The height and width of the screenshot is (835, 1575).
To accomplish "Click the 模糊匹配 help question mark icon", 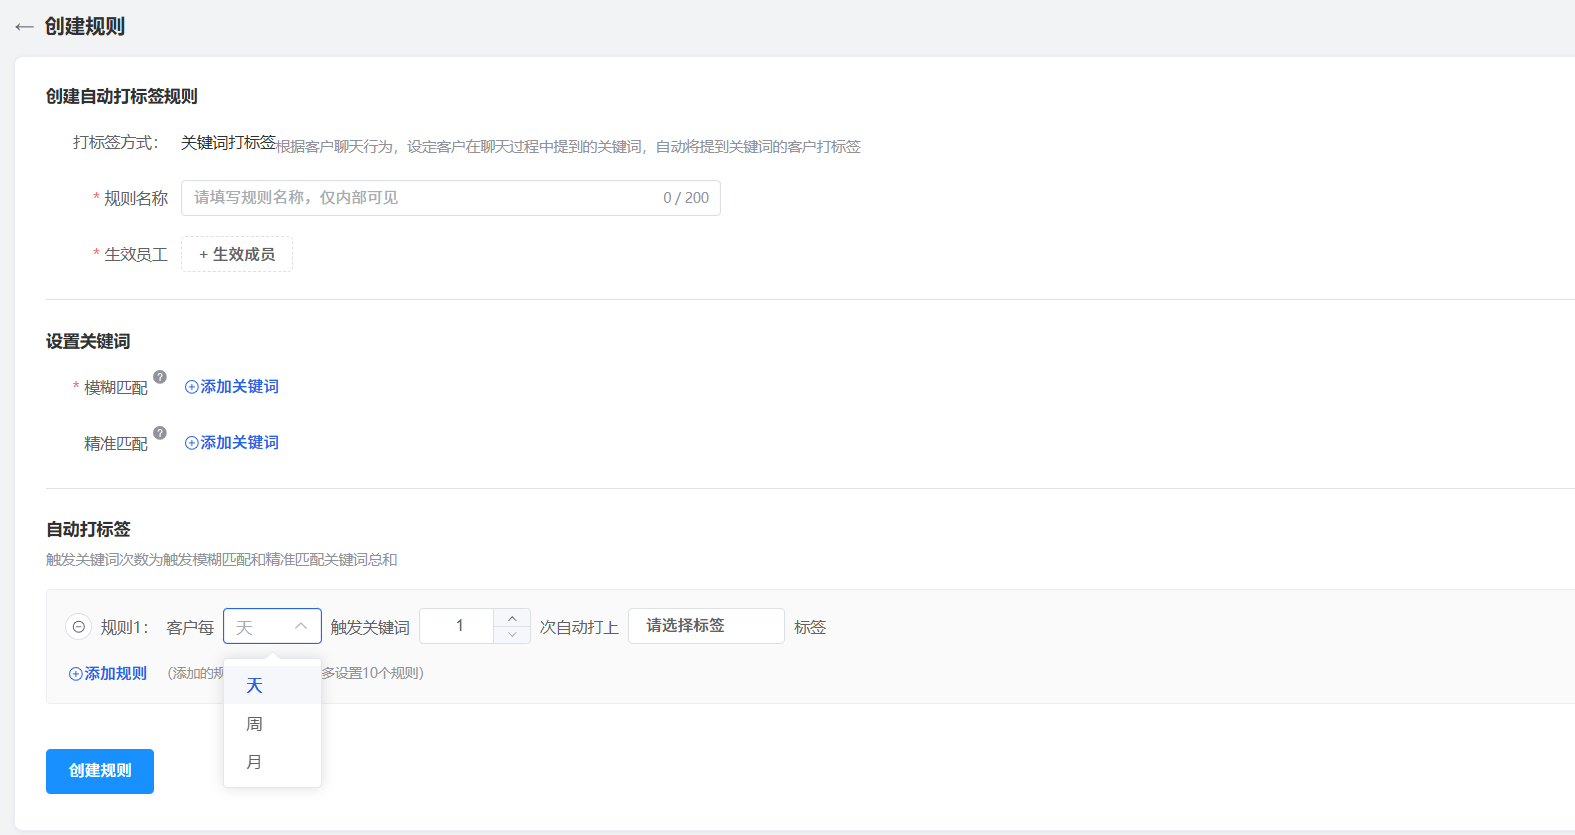I will tap(160, 377).
